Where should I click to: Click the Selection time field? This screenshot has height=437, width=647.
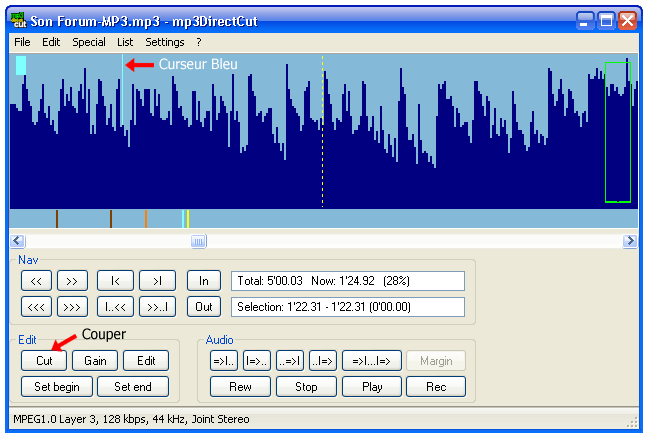click(x=348, y=307)
